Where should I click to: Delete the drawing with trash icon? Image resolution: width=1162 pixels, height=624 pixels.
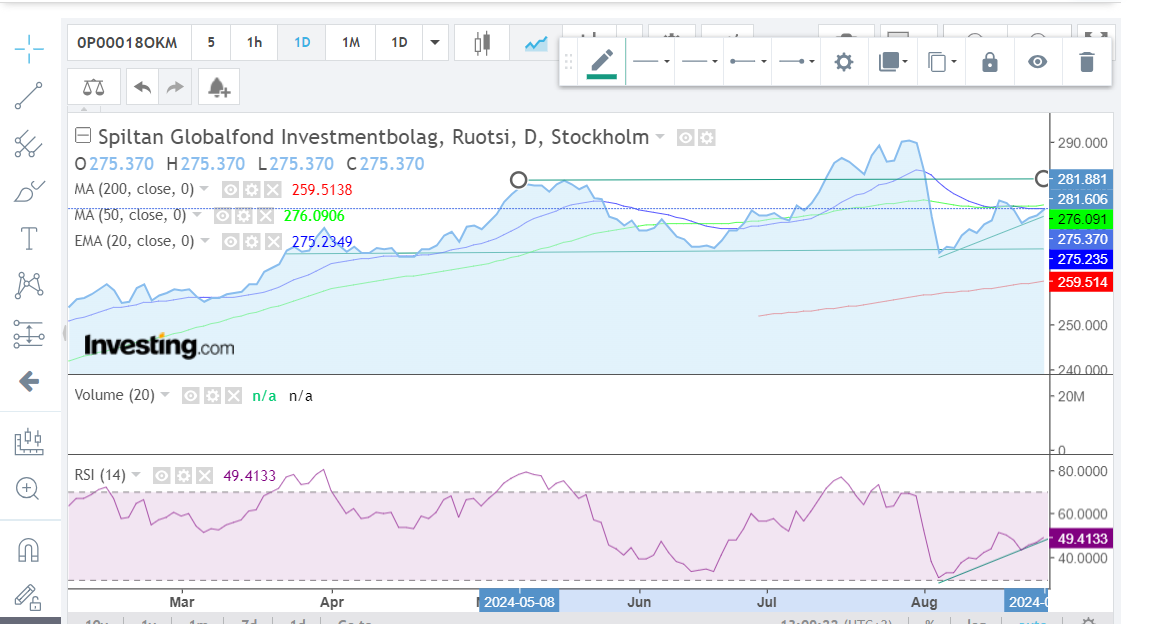tap(1086, 62)
